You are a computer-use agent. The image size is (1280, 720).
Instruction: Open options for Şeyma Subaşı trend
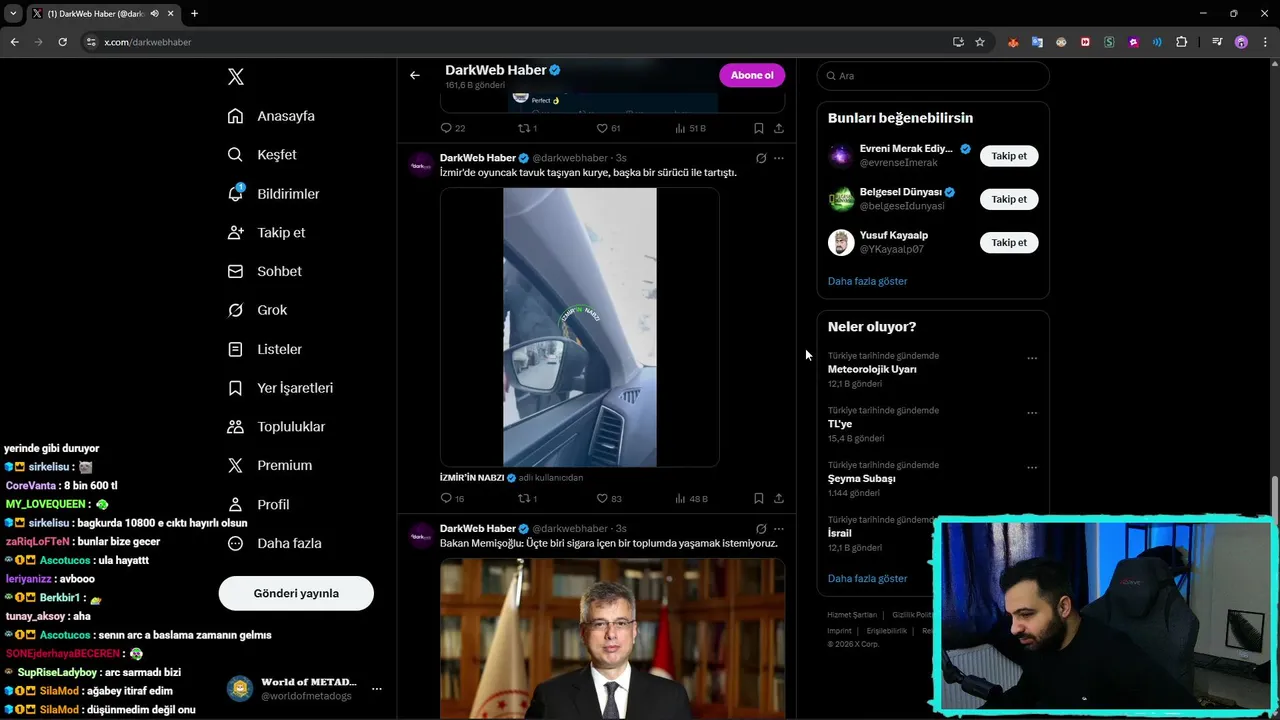pyautogui.click(x=1032, y=467)
